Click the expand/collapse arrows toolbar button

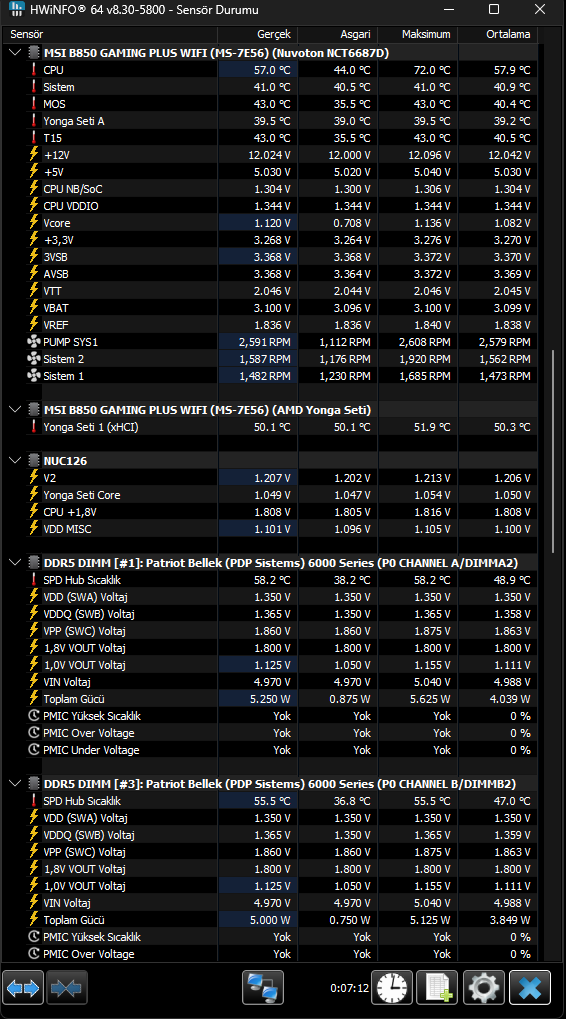[23, 988]
